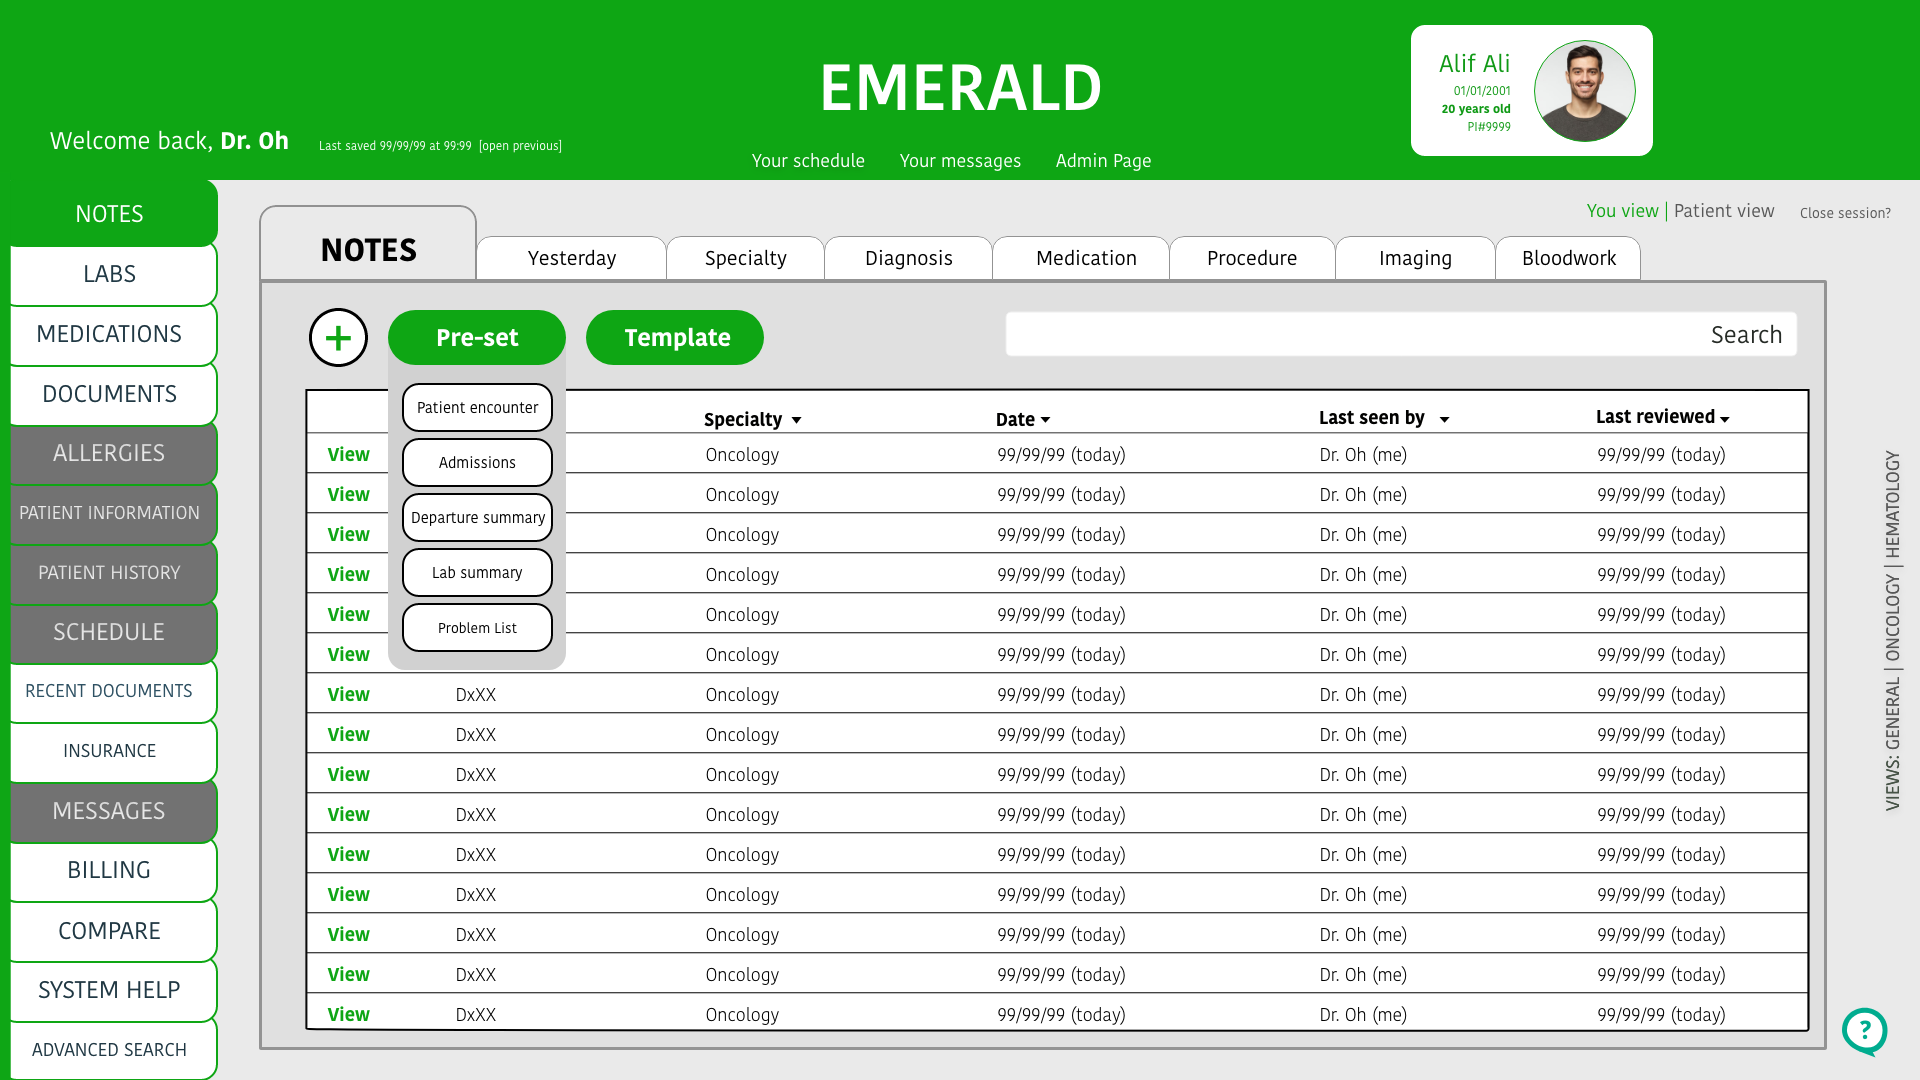Select the GENERAL view on right edge
Image resolution: width=1920 pixels, height=1080 pixels.
(1892, 713)
